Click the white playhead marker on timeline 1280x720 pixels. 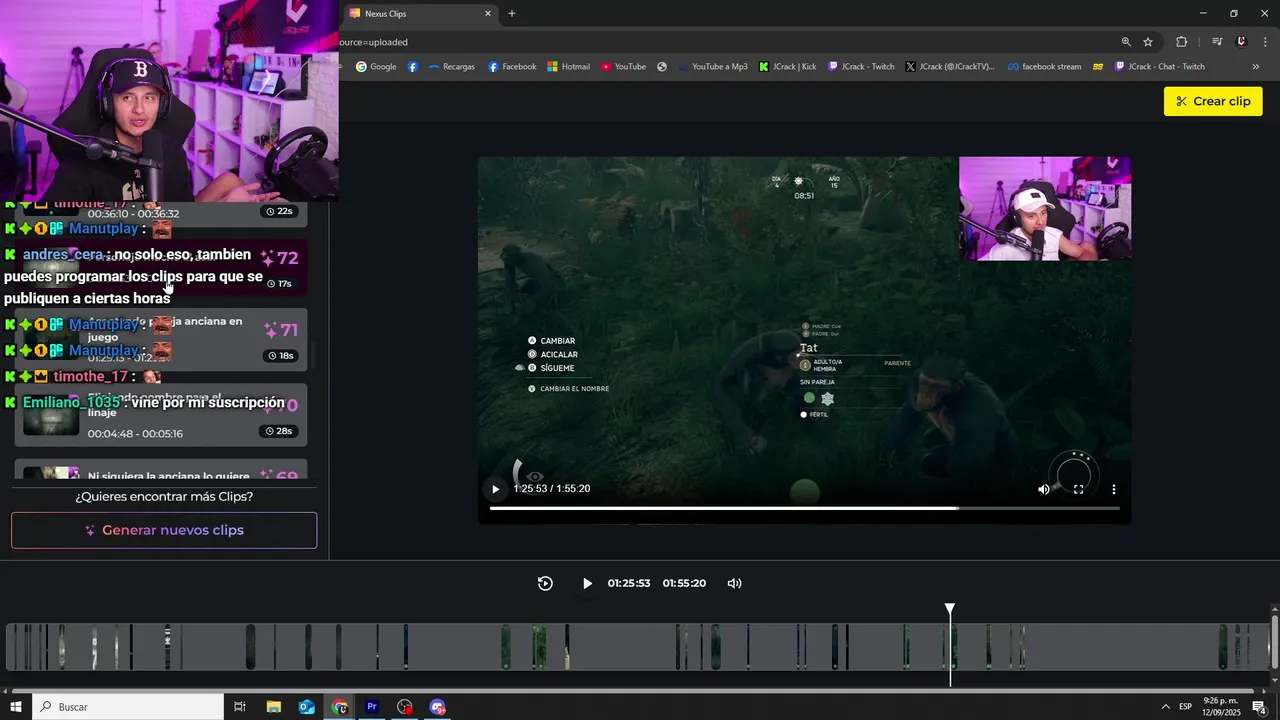(950, 608)
